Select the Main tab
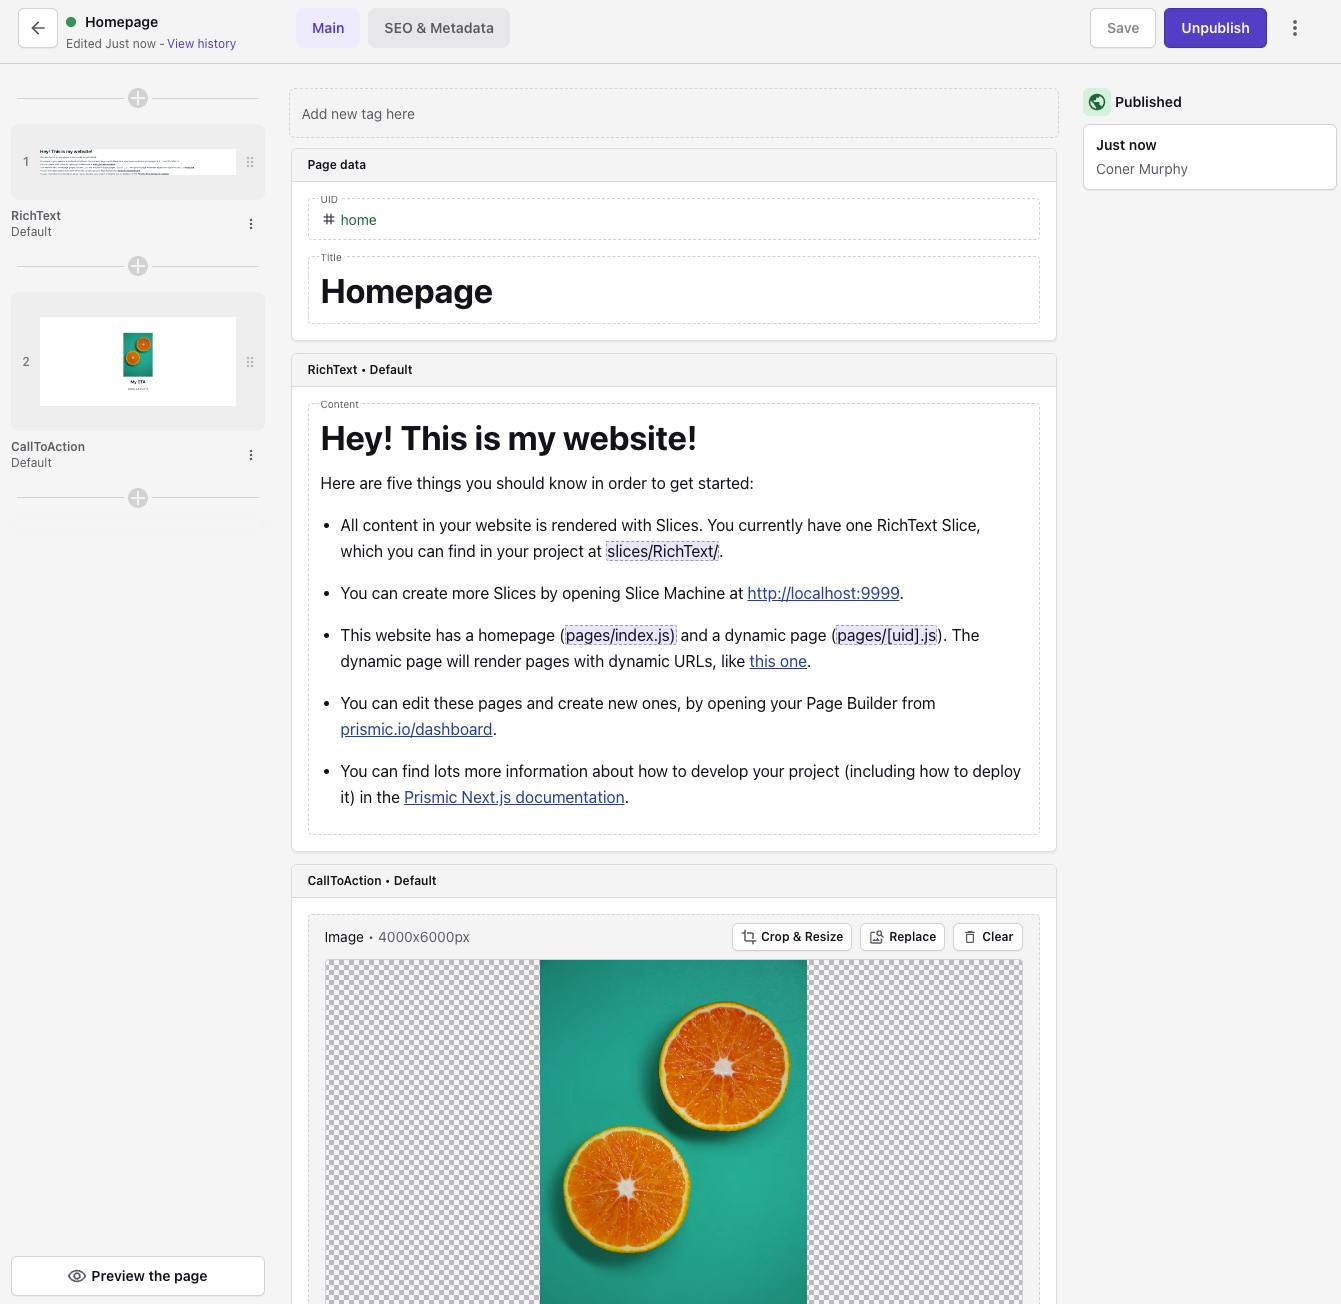The height and width of the screenshot is (1304, 1341). click(x=328, y=28)
